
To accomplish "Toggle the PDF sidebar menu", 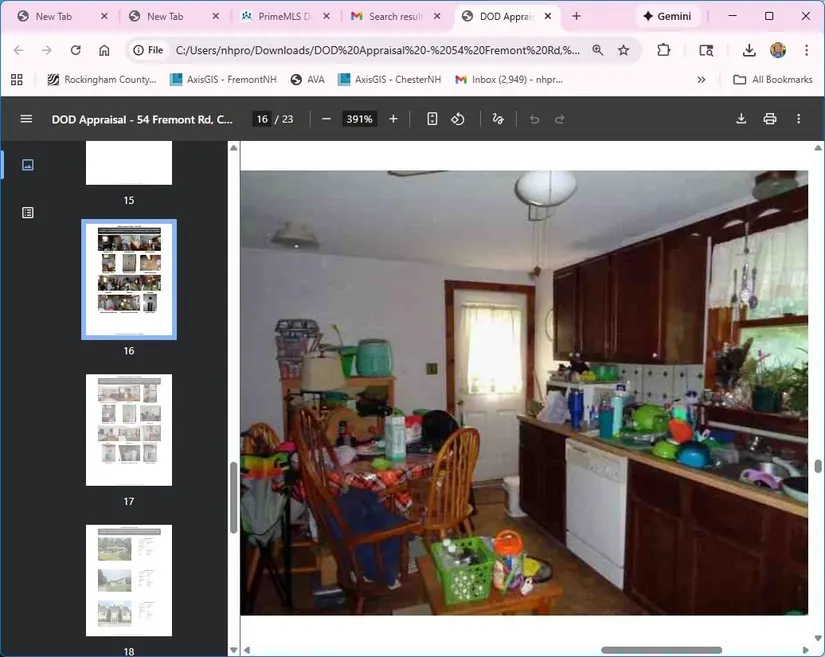I will [26, 119].
